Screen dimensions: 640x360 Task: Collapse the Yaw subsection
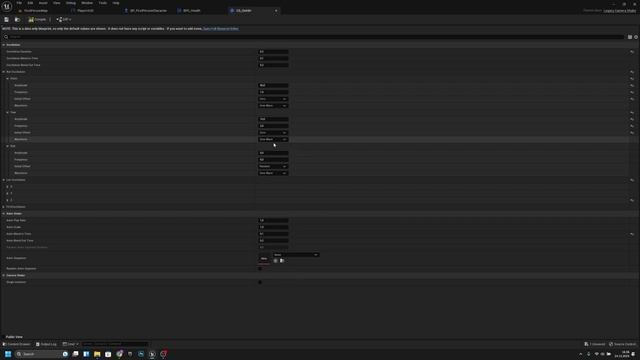7,112
